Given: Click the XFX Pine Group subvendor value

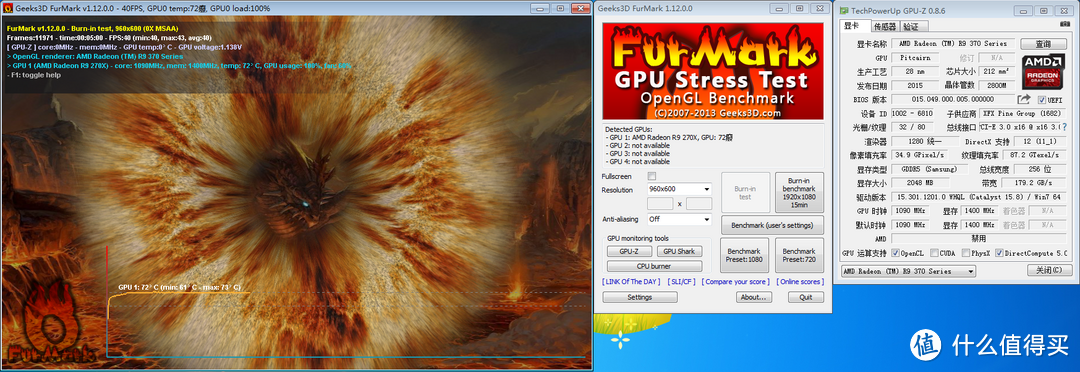Looking at the screenshot, I should [x=1023, y=114].
